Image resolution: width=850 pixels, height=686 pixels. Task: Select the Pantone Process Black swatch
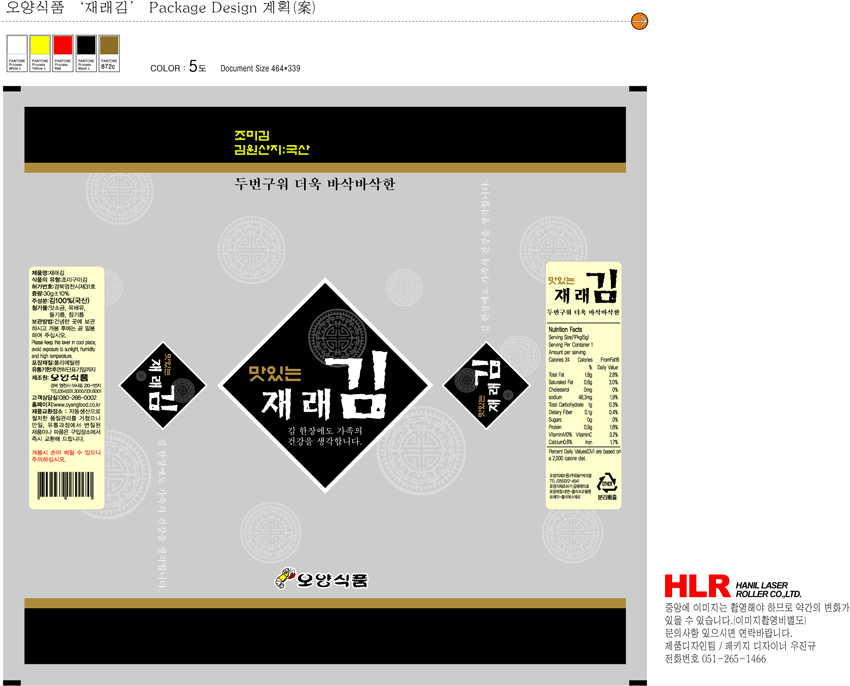pyautogui.click(x=86, y=45)
